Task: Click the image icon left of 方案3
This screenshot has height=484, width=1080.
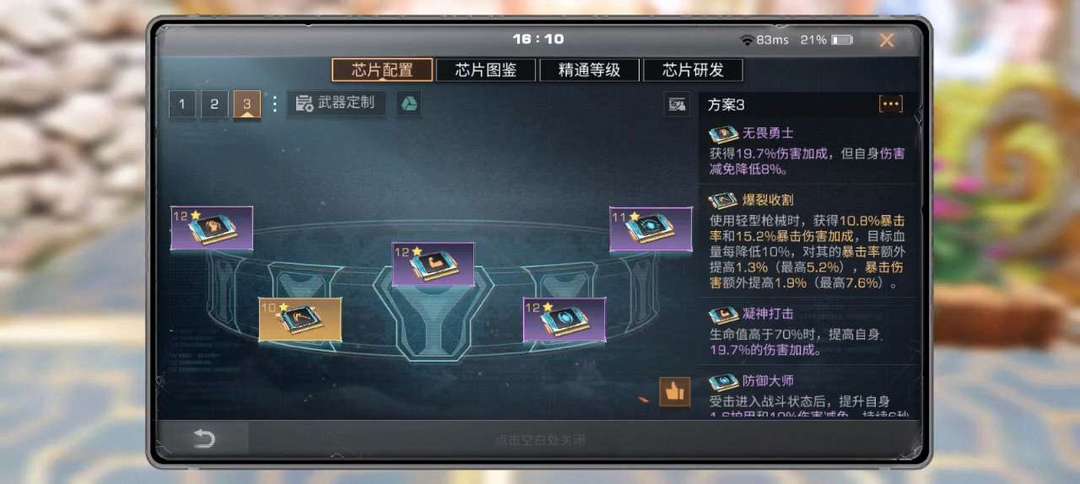Action: click(x=677, y=105)
